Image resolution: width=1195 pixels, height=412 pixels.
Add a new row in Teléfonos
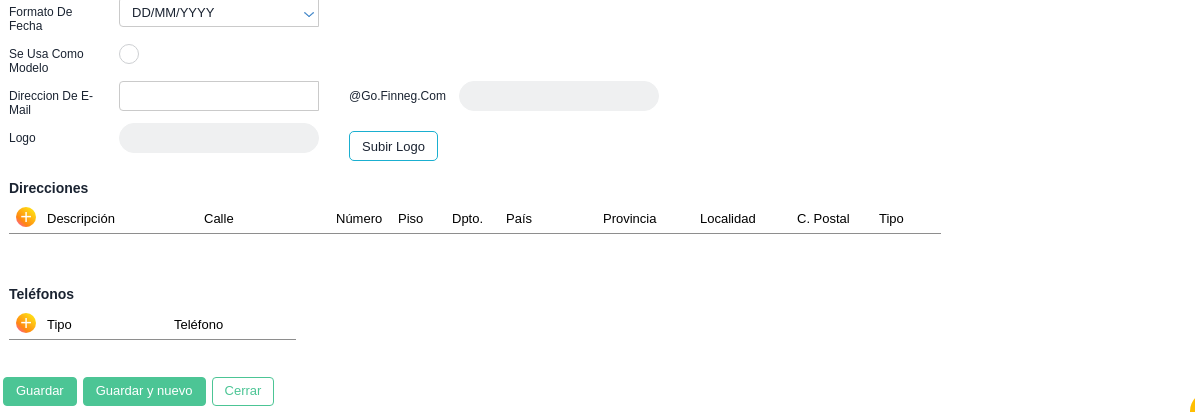pos(26,323)
